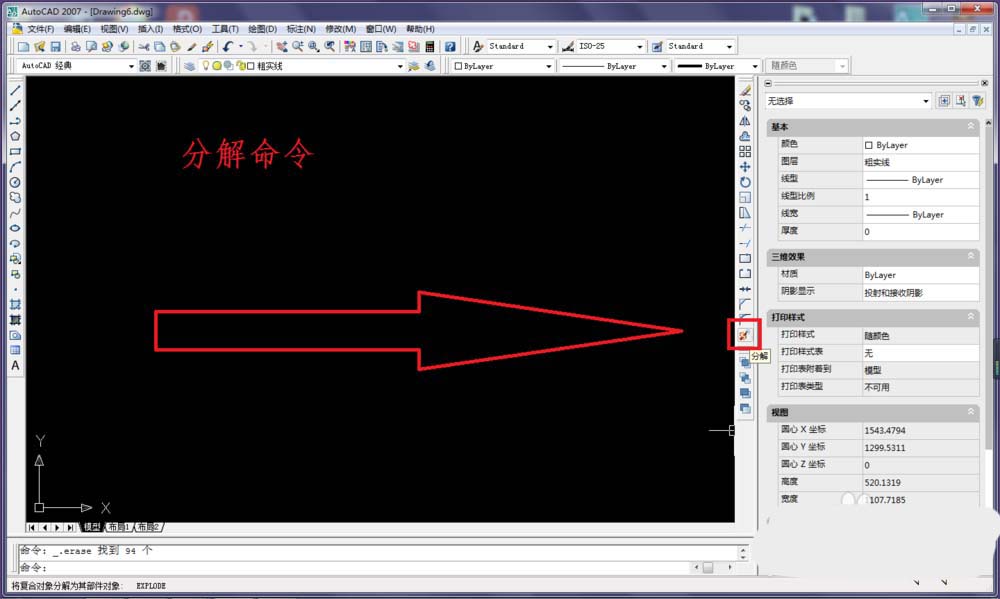Pick the Mirror tool from the modify toolbar
The width and height of the screenshot is (1000, 599).
(744, 121)
